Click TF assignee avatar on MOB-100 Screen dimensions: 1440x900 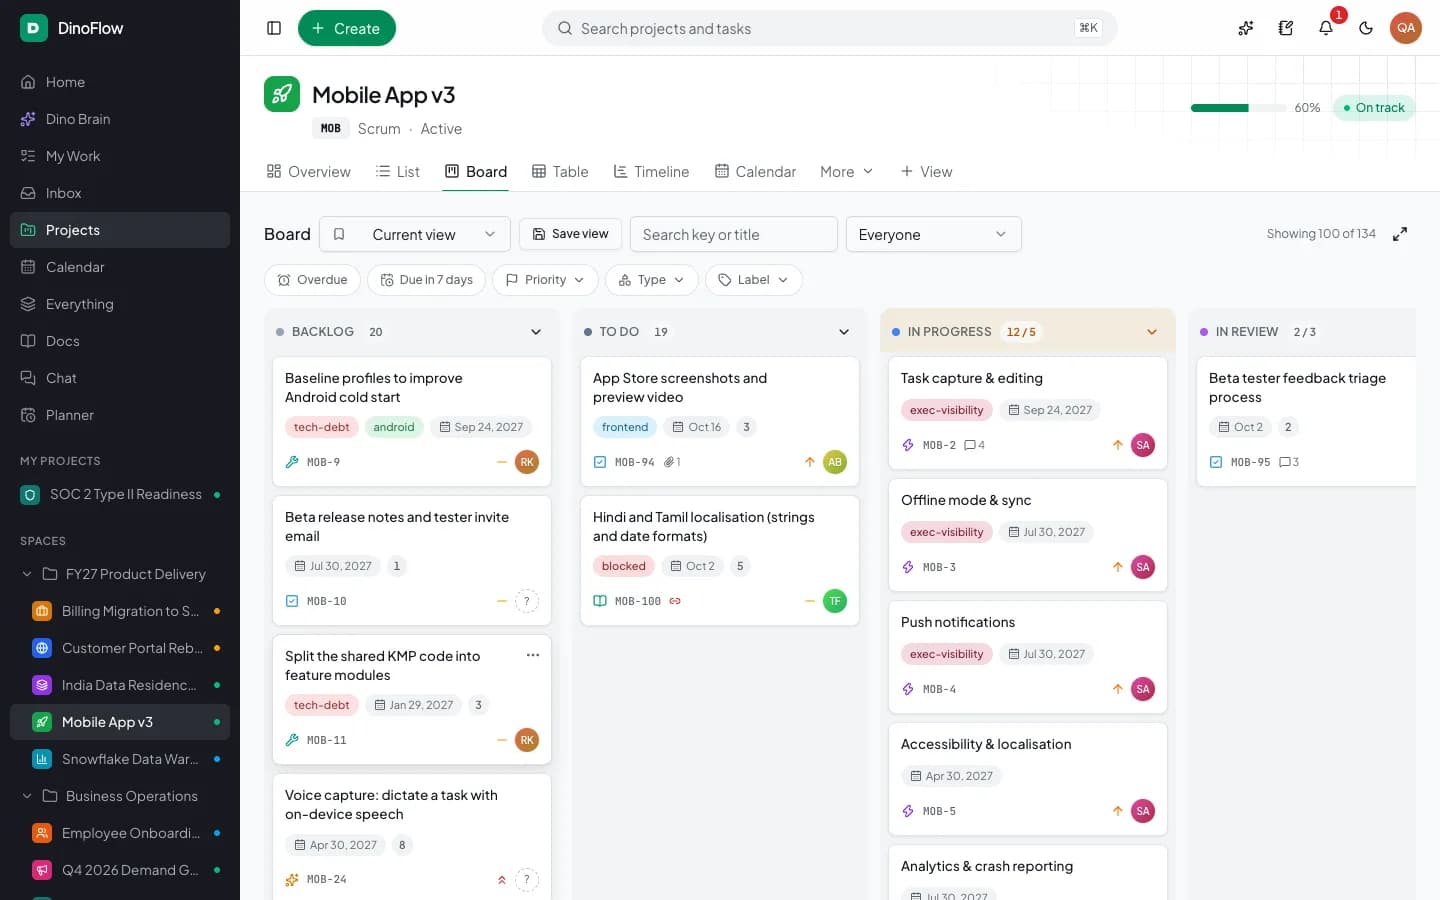tap(835, 601)
